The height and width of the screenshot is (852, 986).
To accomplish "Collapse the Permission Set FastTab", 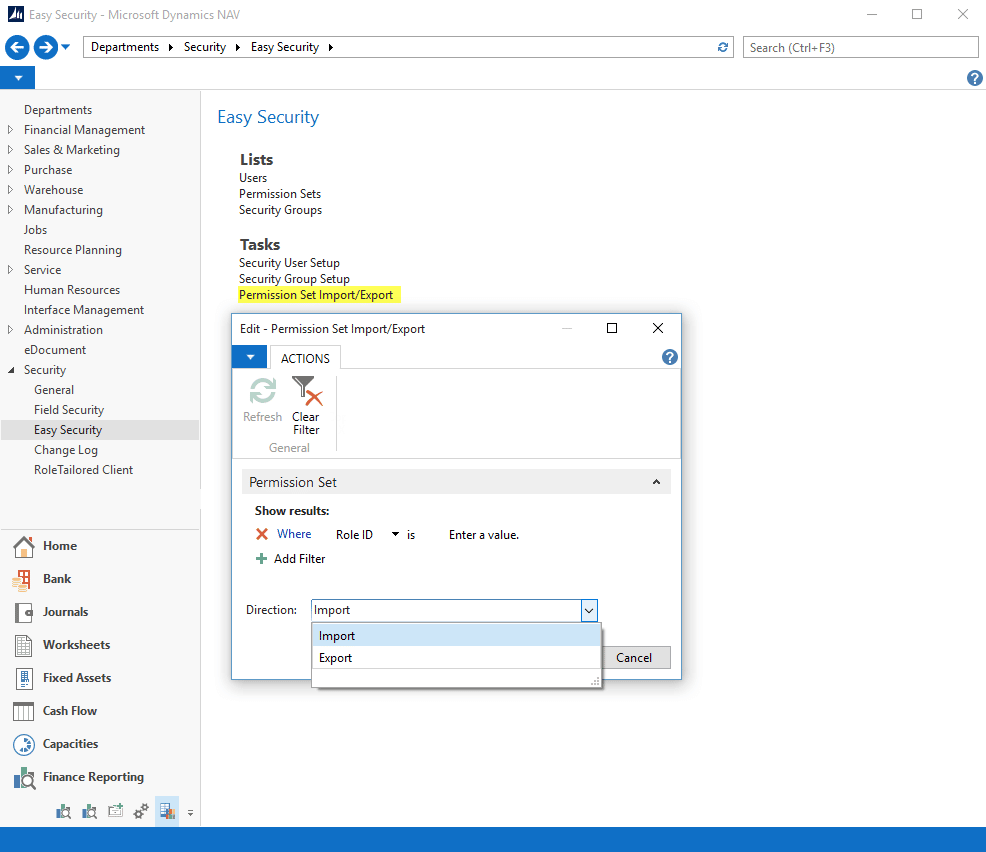I will coord(656,482).
